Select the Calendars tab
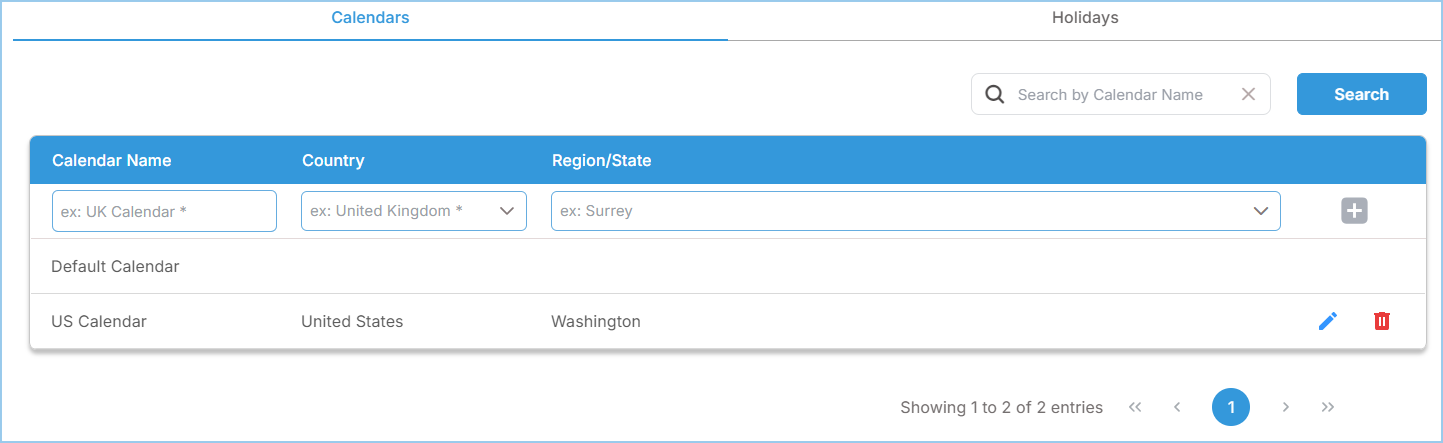 370,18
